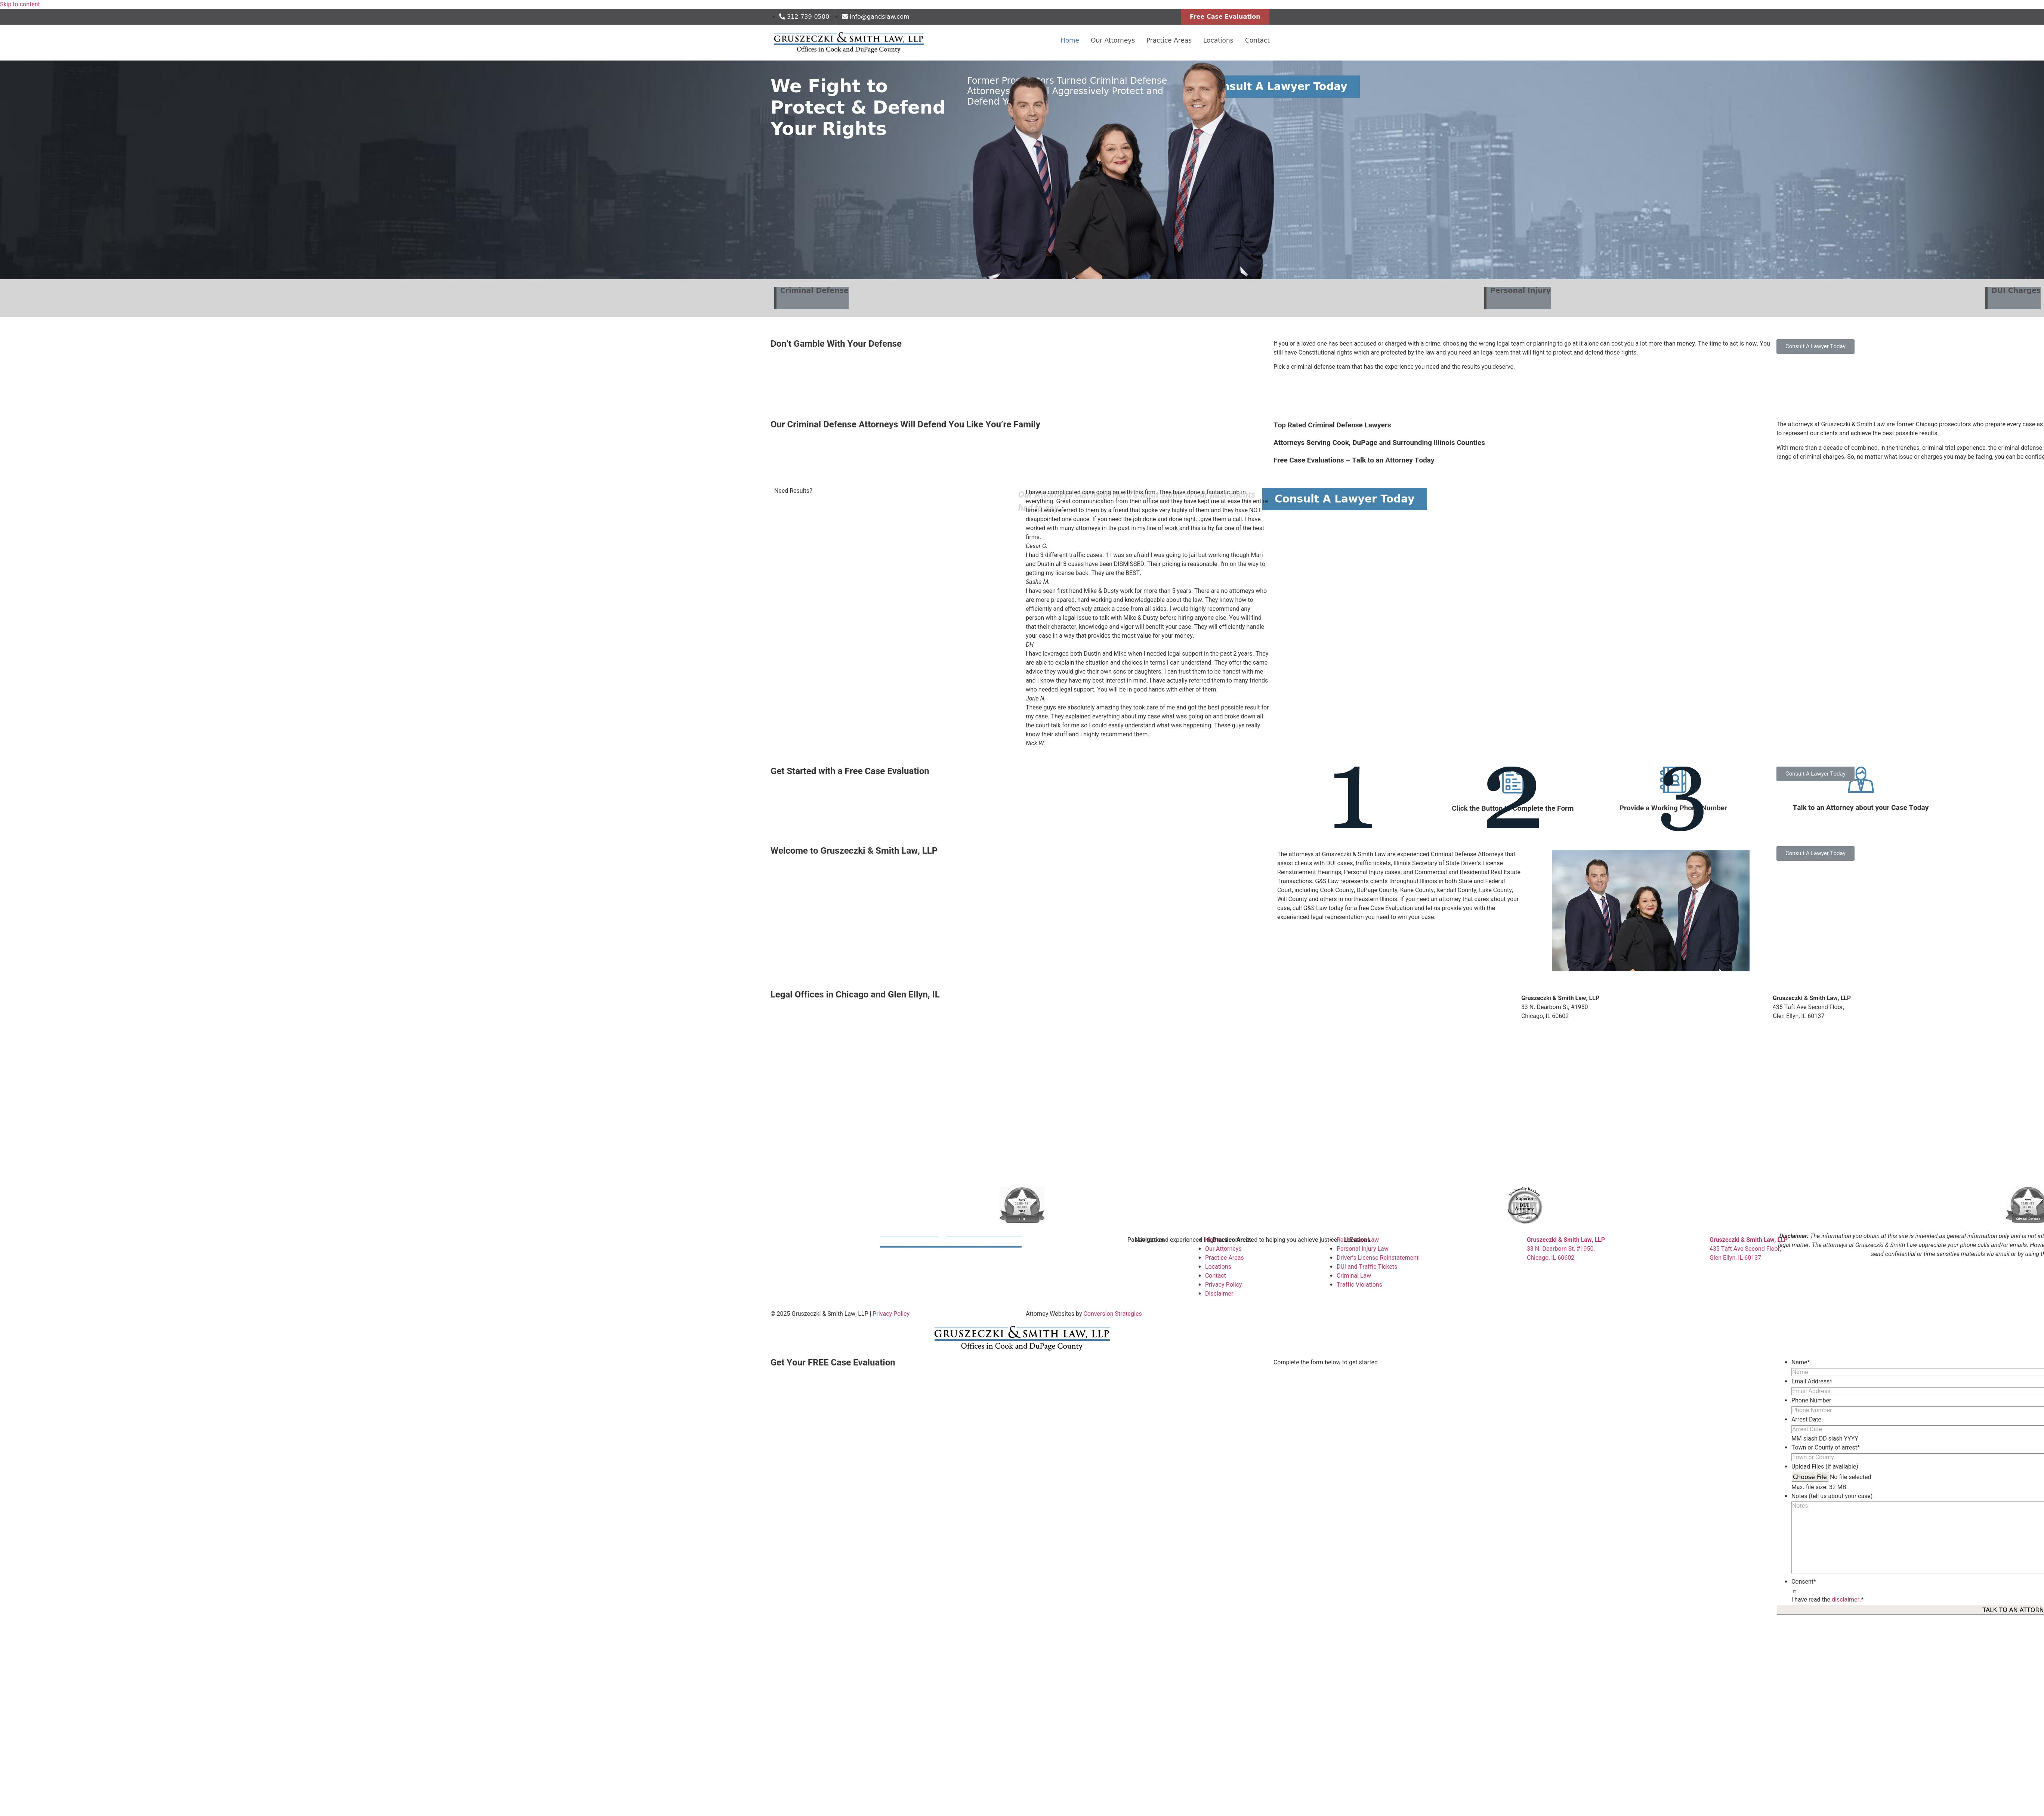Open Traffic Violations link
Viewport: 2044px width, 1816px height.
tap(1359, 1285)
